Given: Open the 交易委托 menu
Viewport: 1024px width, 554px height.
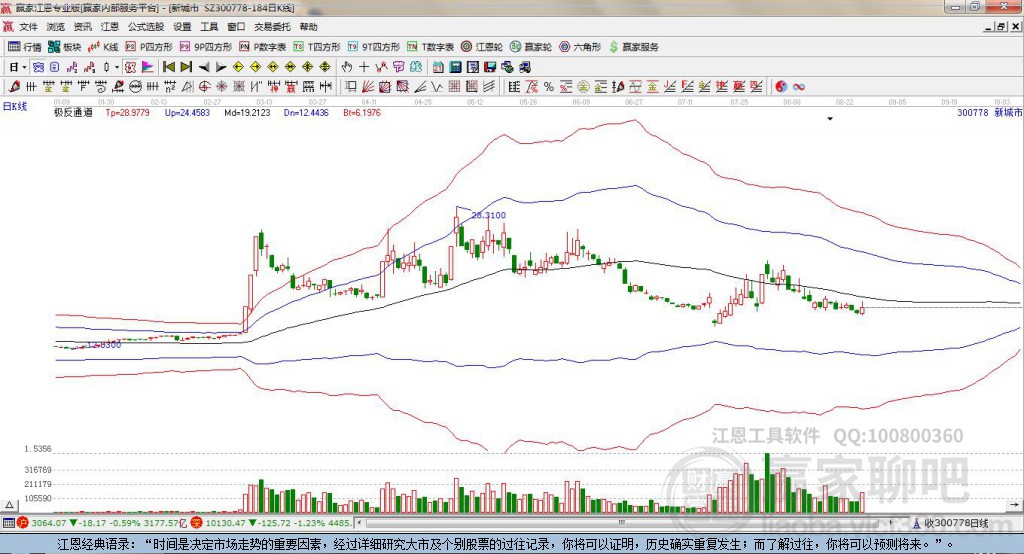Looking at the screenshot, I should point(272,27).
